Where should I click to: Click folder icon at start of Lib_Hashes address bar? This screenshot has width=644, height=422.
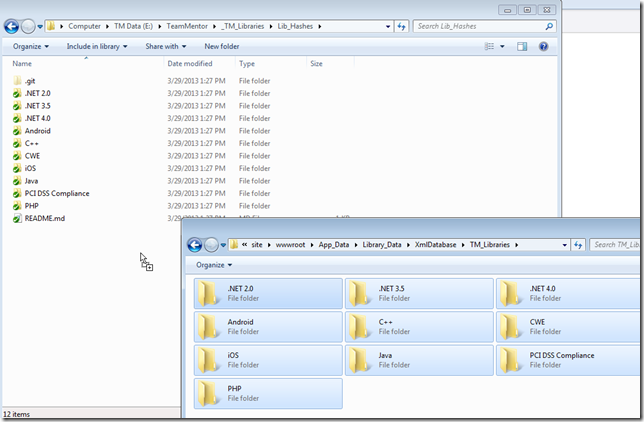[51, 26]
